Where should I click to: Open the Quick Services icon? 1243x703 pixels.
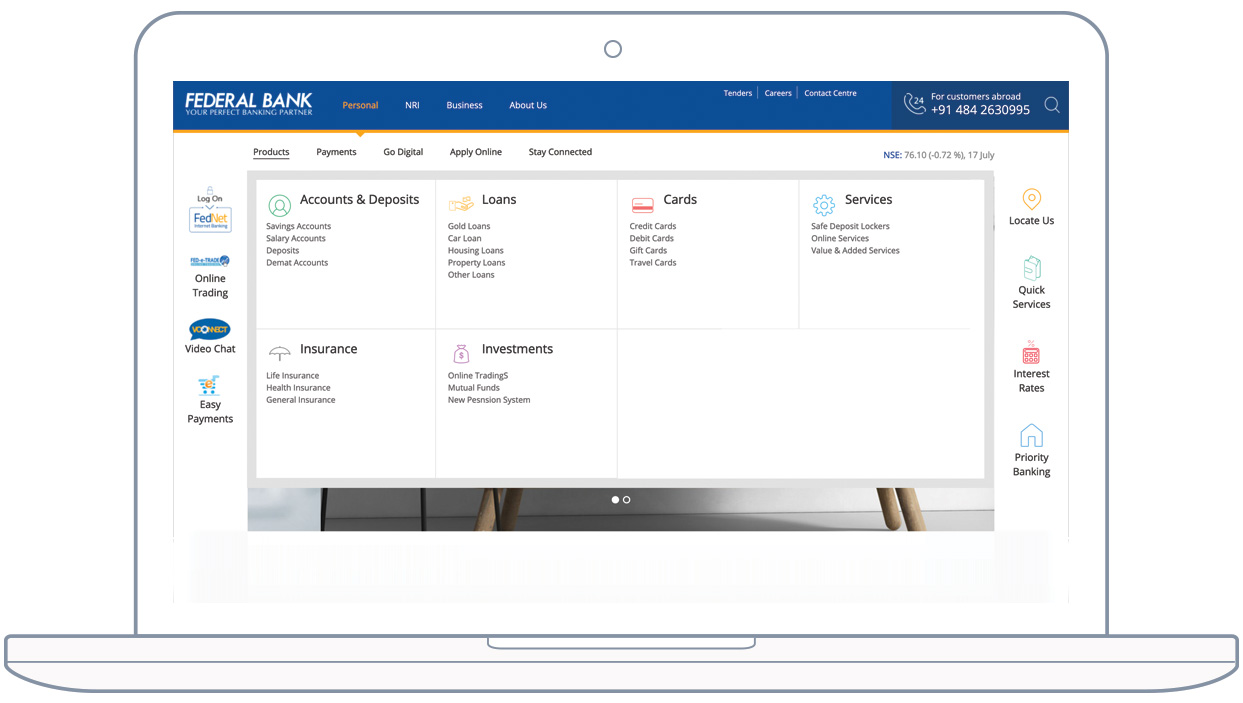(x=1031, y=268)
